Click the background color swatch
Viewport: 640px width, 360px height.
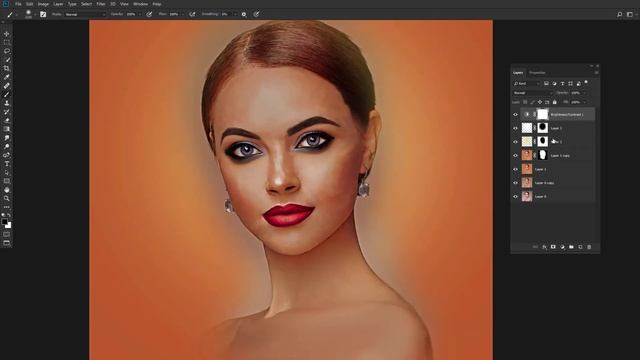[x=9, y=225]
